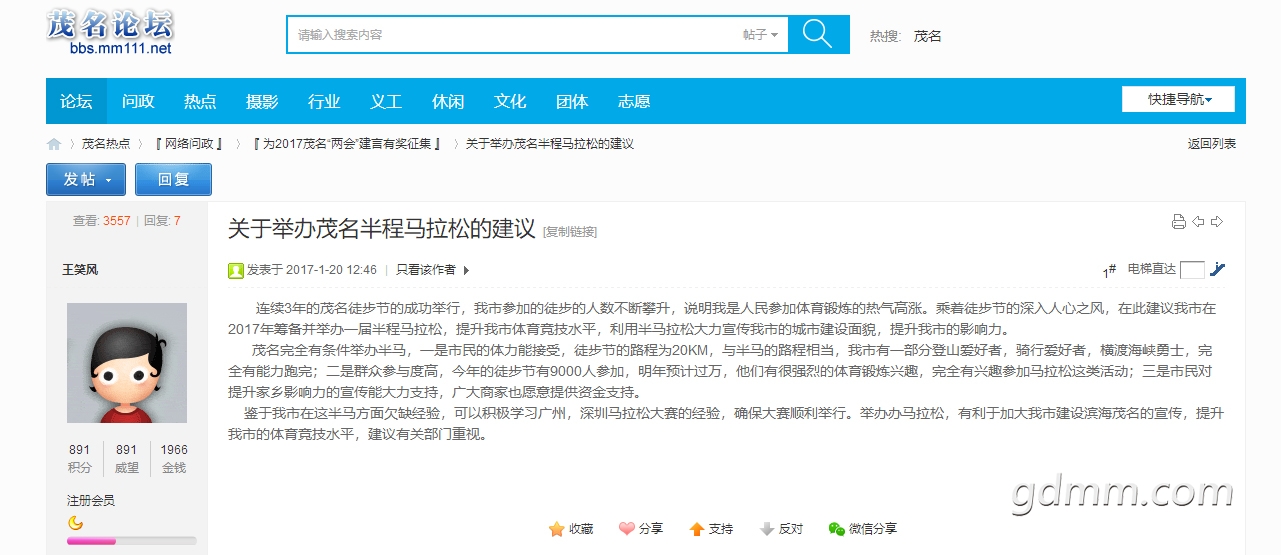1281x555 pixels.
Task: Click 为2017茂名"两会"建言有奖征集 breadcrumb
Action: tap(347, 144)
